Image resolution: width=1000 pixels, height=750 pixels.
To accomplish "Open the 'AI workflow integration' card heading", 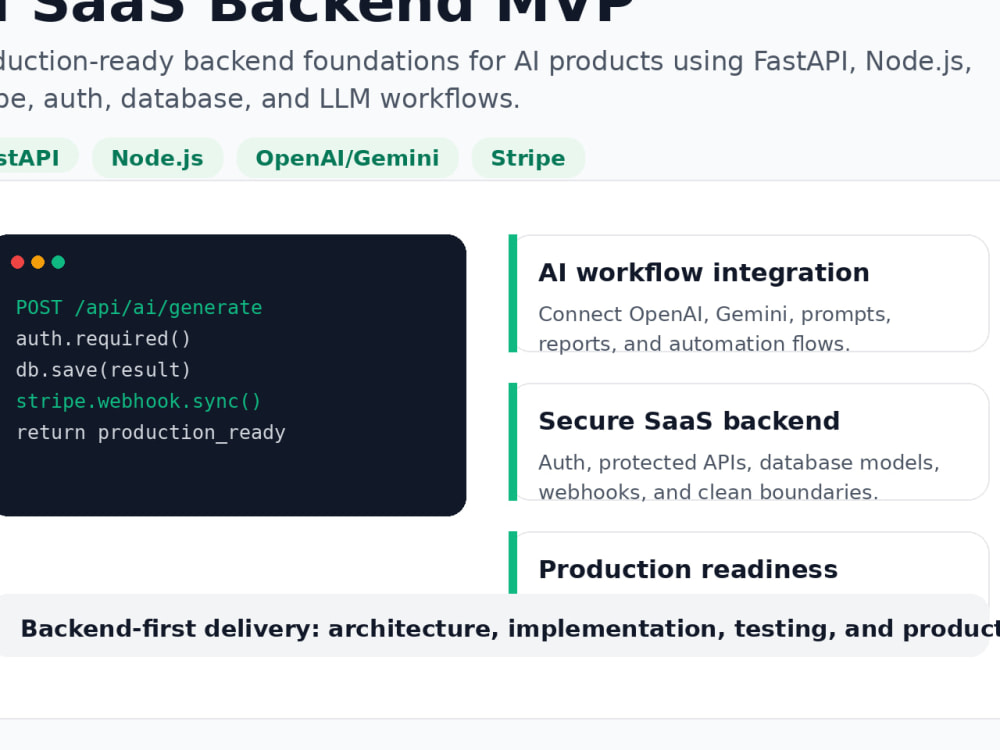I will (704, 272).
